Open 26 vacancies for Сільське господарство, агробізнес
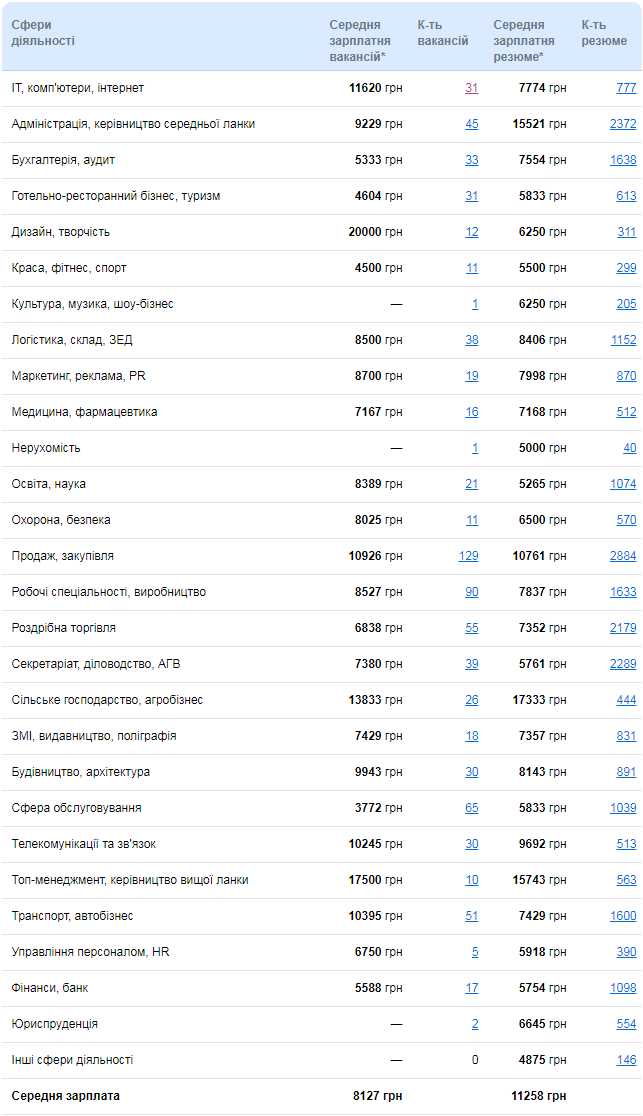Image resolution: width=643 pixels, height=1116 pixels. pyautogui.click(x=471, y=700)
